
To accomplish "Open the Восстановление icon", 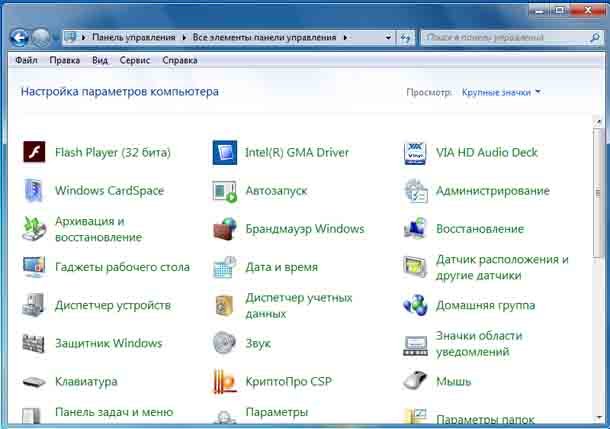I will click(x=415, y=228).
